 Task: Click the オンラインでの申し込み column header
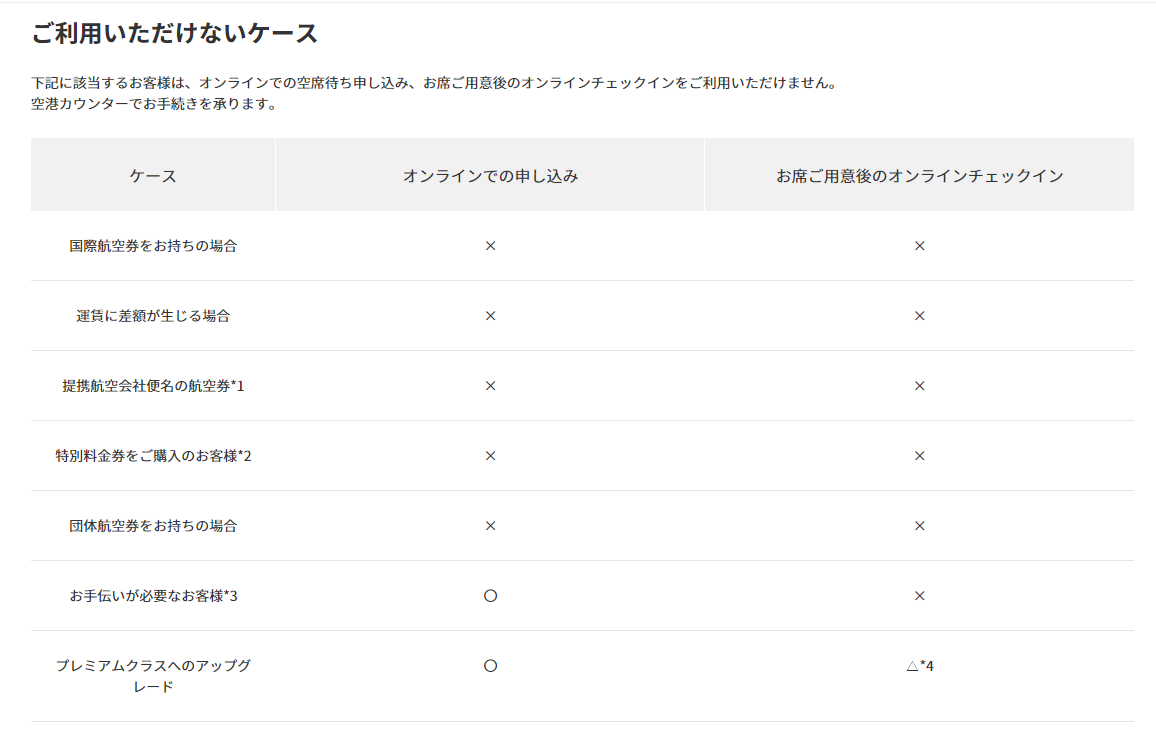coord(490,176)
